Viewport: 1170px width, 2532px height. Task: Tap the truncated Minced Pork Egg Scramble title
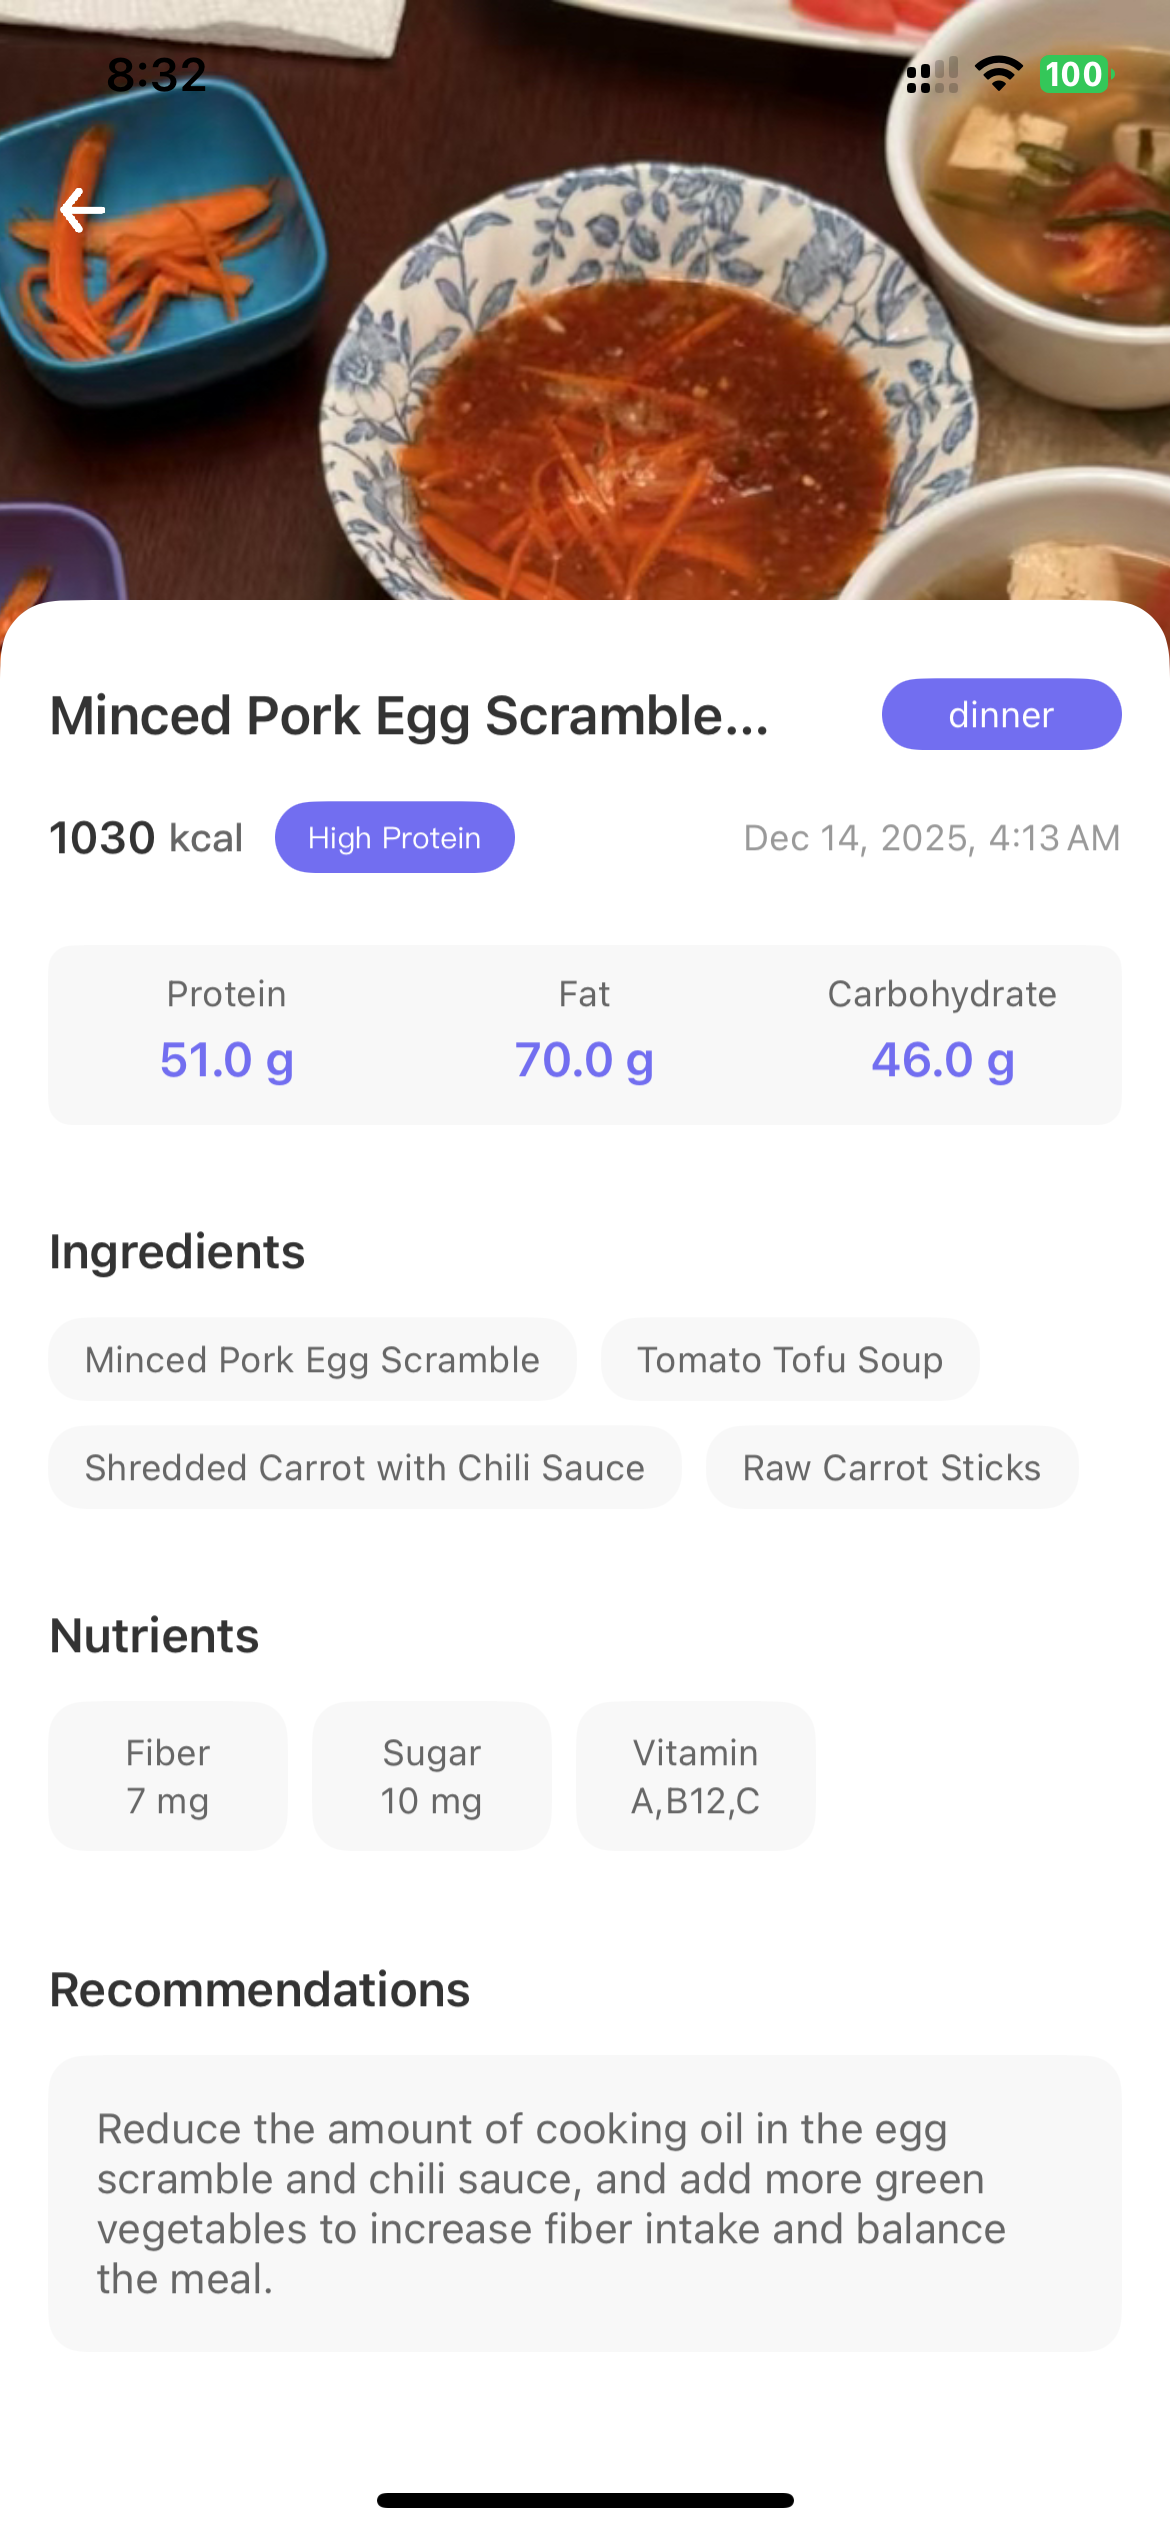click(x=410, y=716)
